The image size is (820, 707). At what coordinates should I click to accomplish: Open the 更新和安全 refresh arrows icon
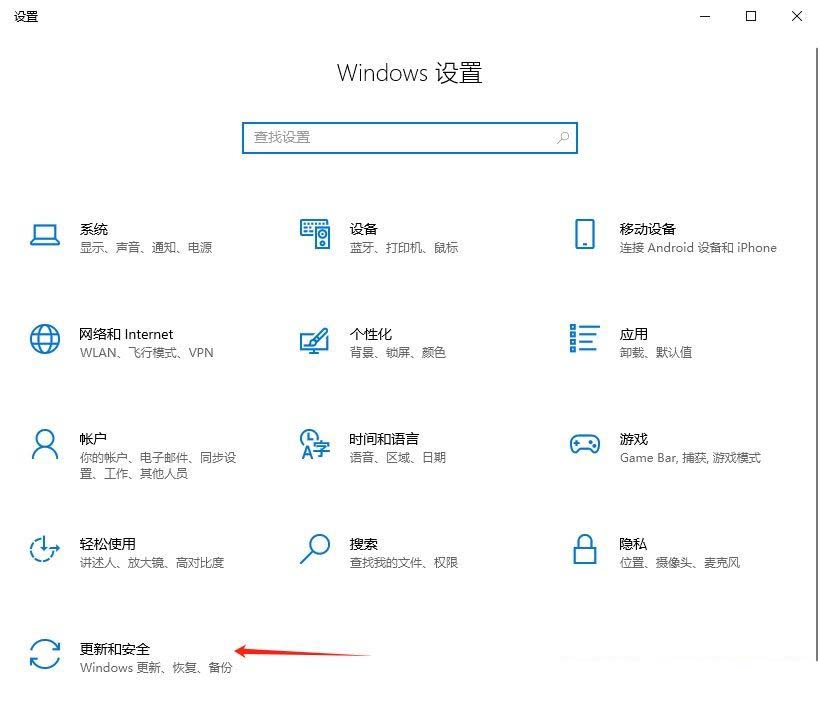(45, 654)
